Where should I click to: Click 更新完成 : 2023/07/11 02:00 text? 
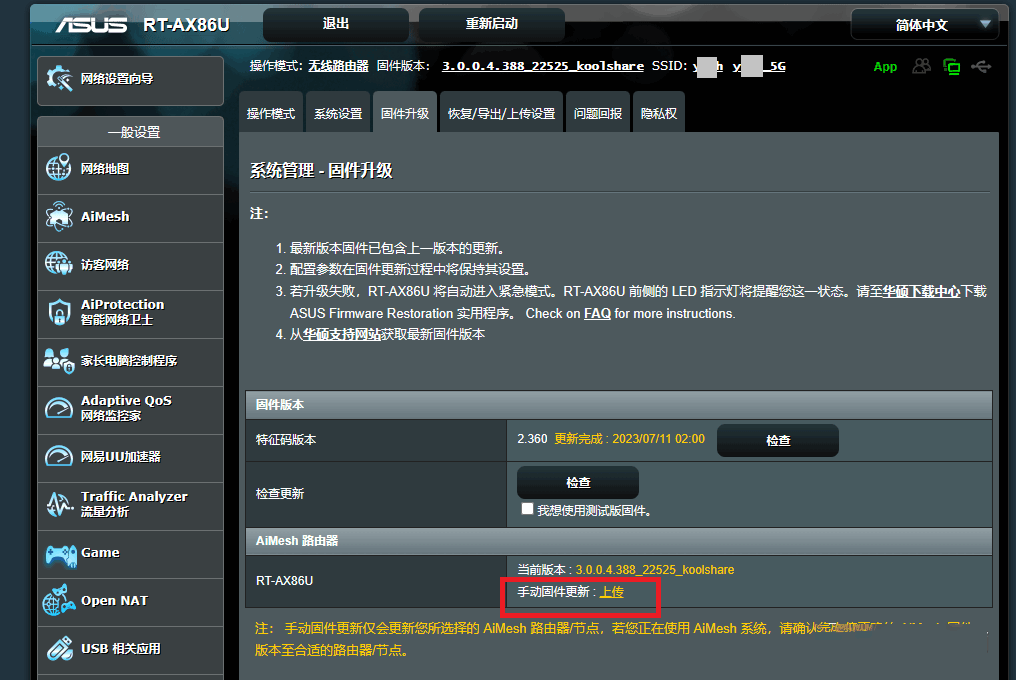(629, 439)
